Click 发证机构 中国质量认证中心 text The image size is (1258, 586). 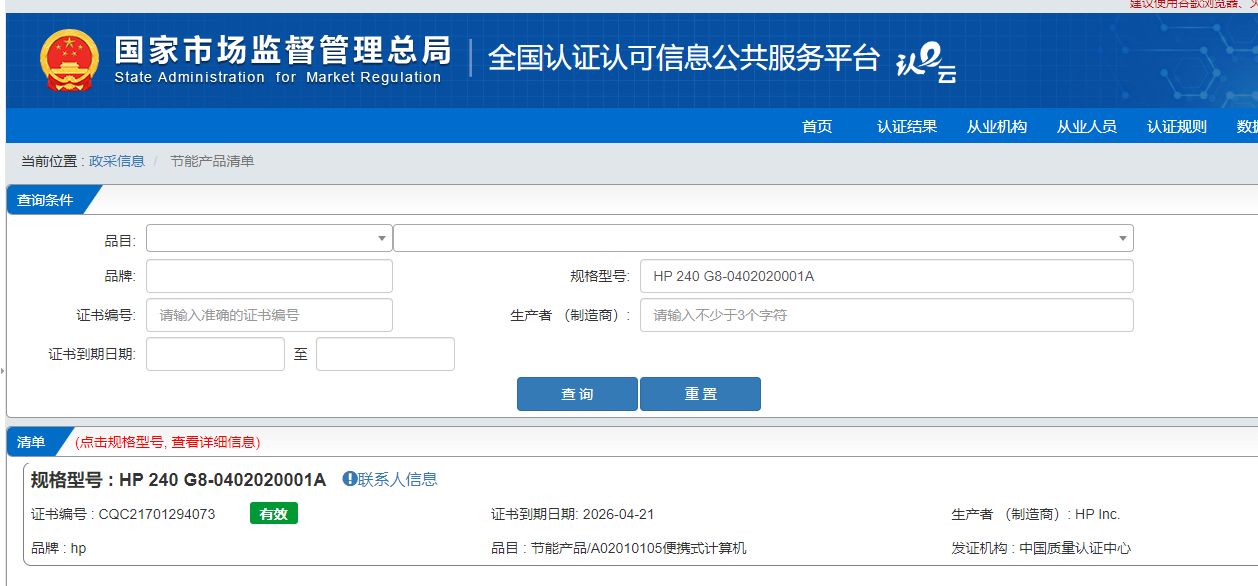coord(1041,548)
